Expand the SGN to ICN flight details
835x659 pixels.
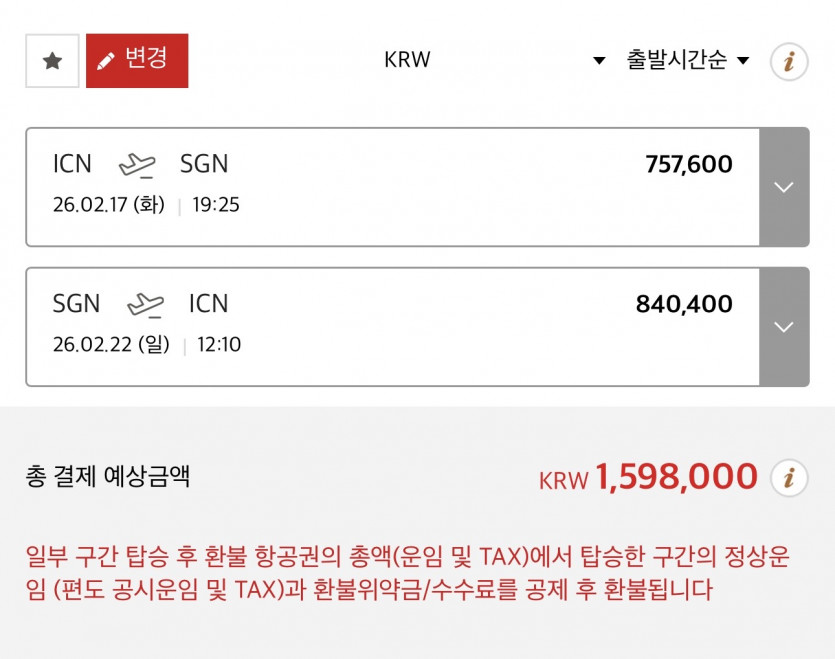point(784,327)
